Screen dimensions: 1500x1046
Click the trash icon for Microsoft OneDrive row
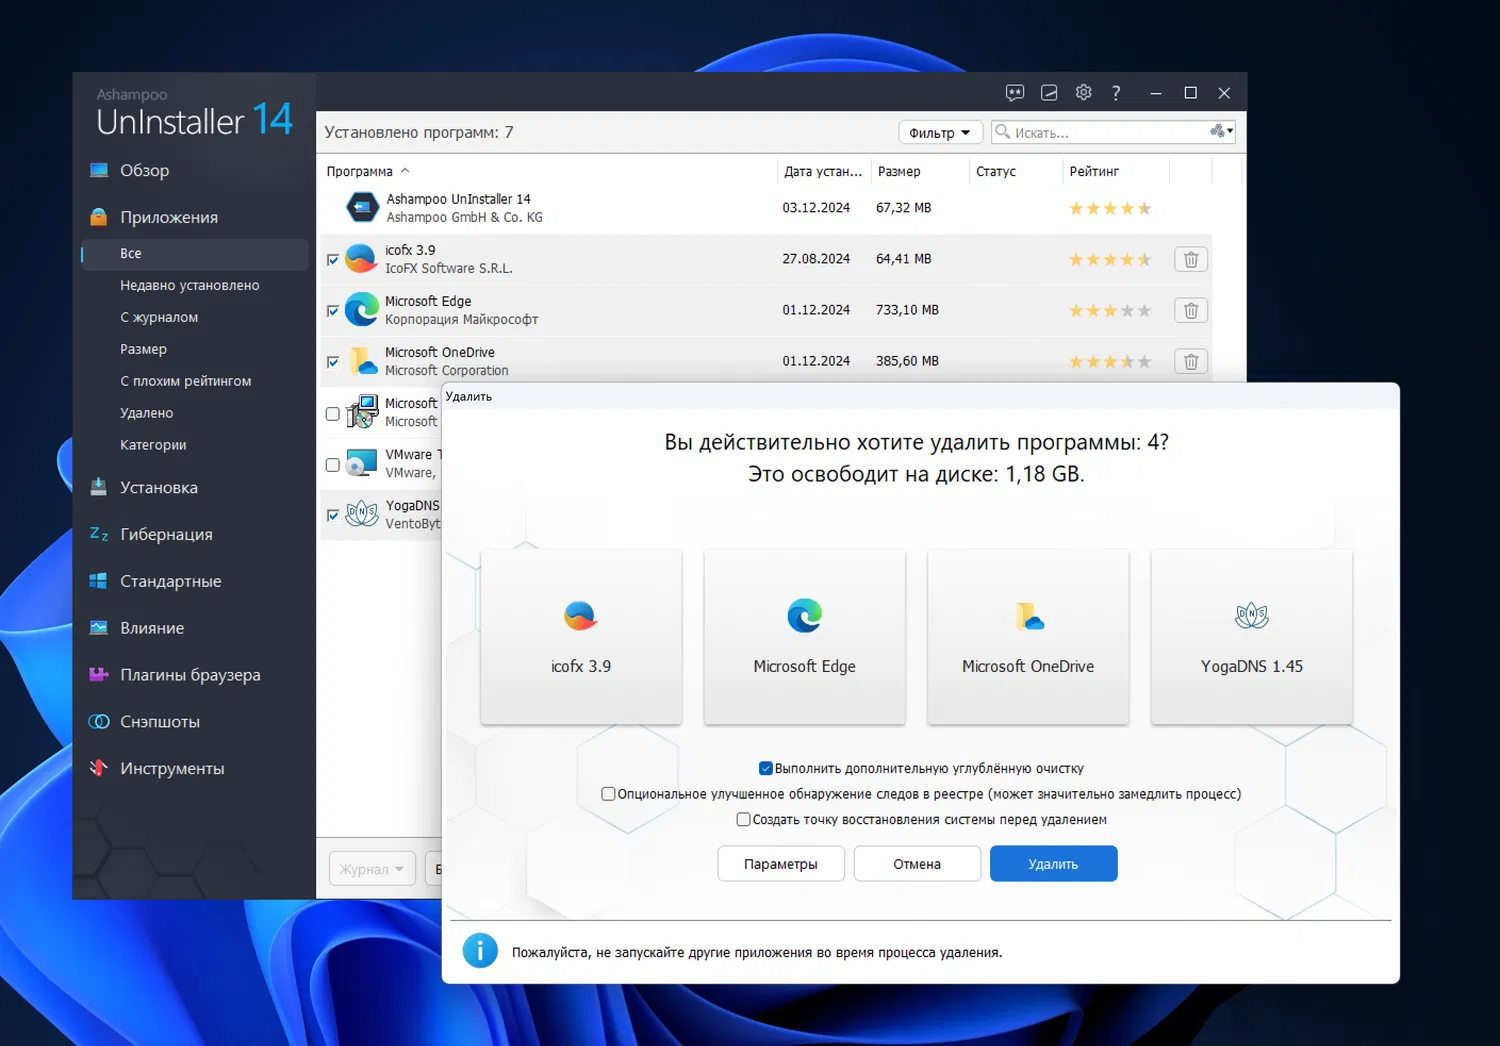(1191, 361)
